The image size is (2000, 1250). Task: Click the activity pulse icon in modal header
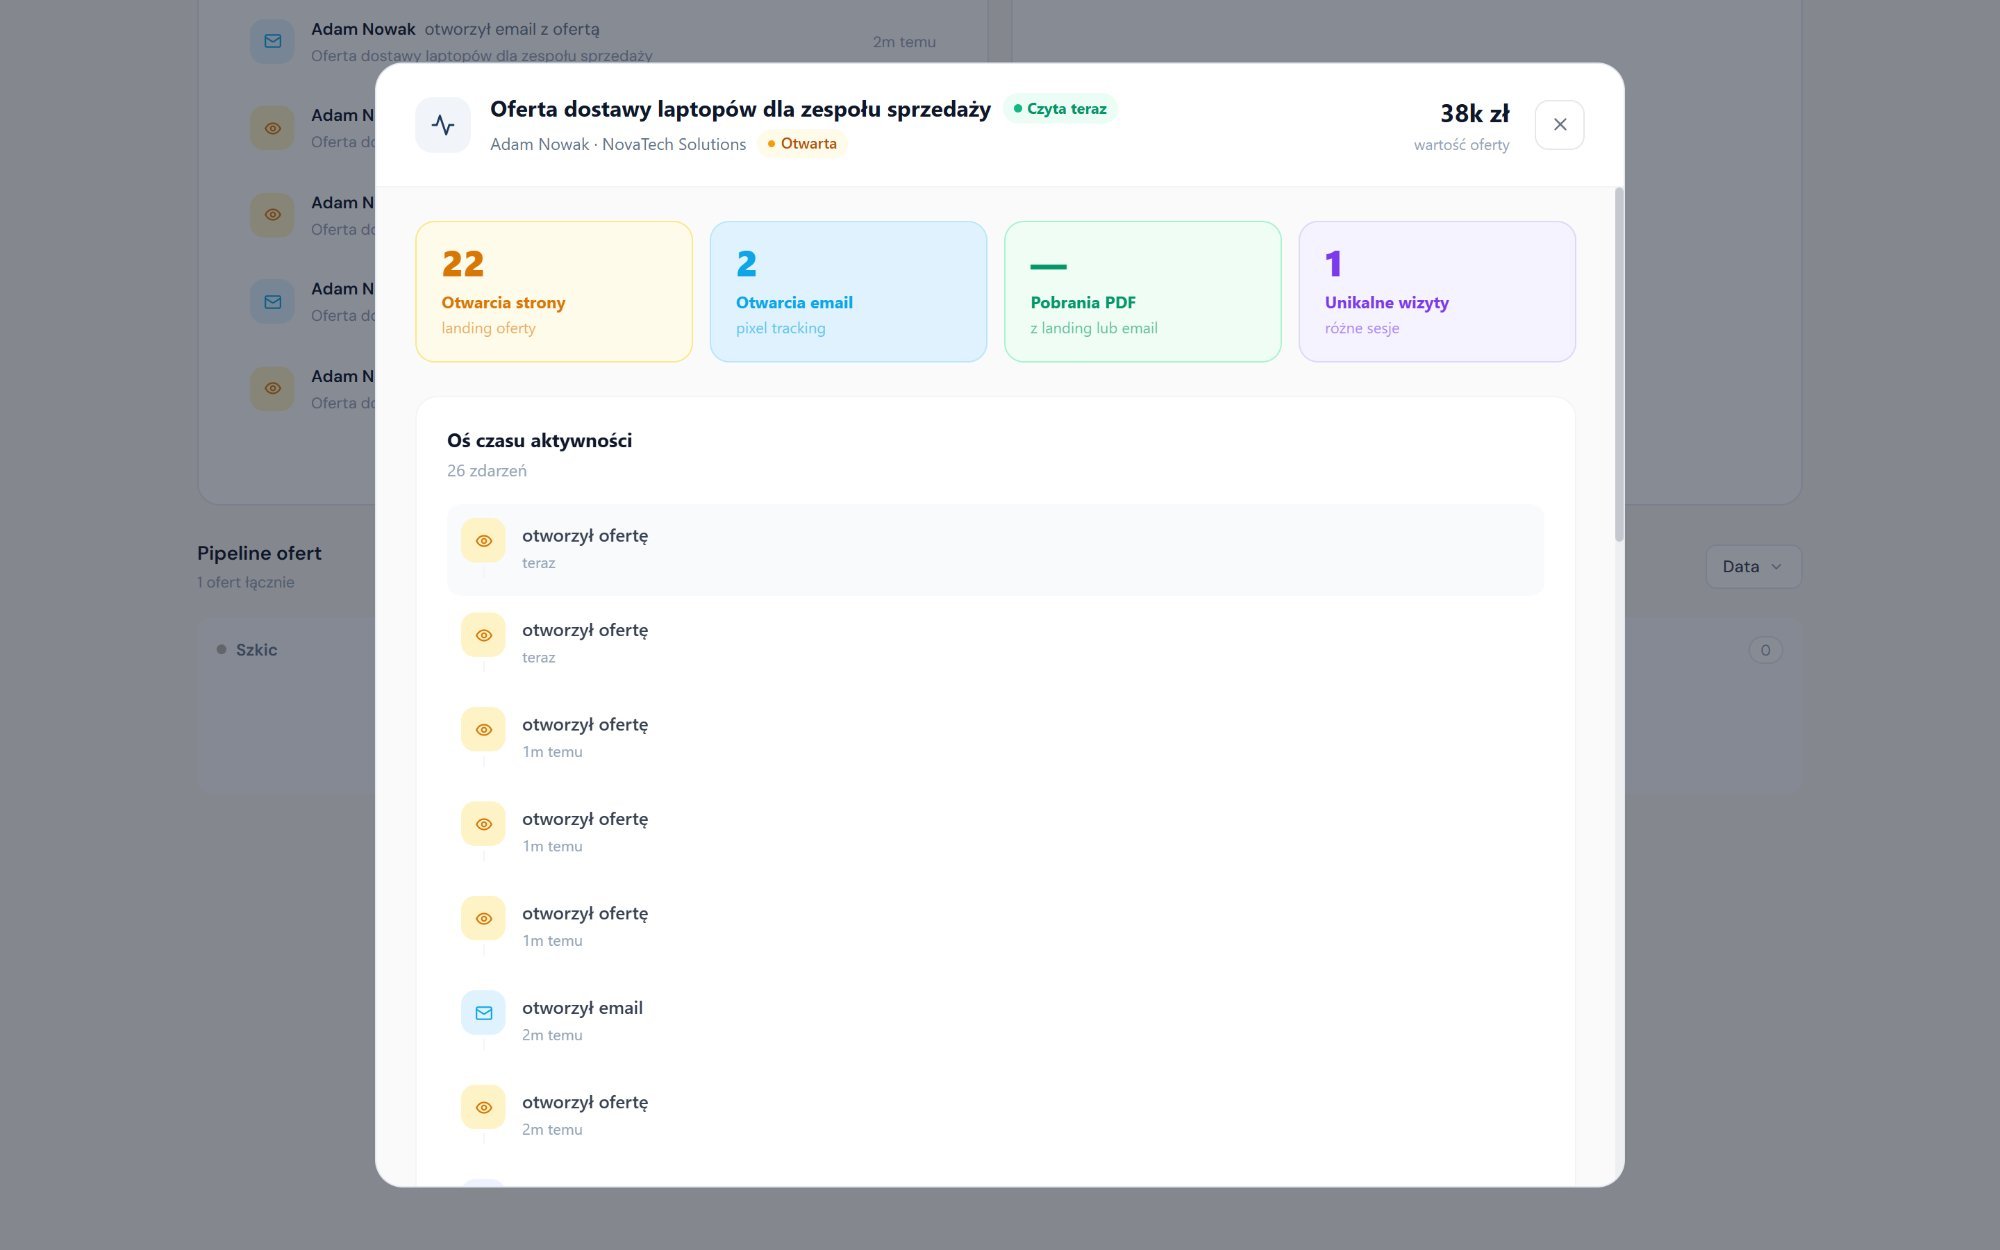[443, 125]
